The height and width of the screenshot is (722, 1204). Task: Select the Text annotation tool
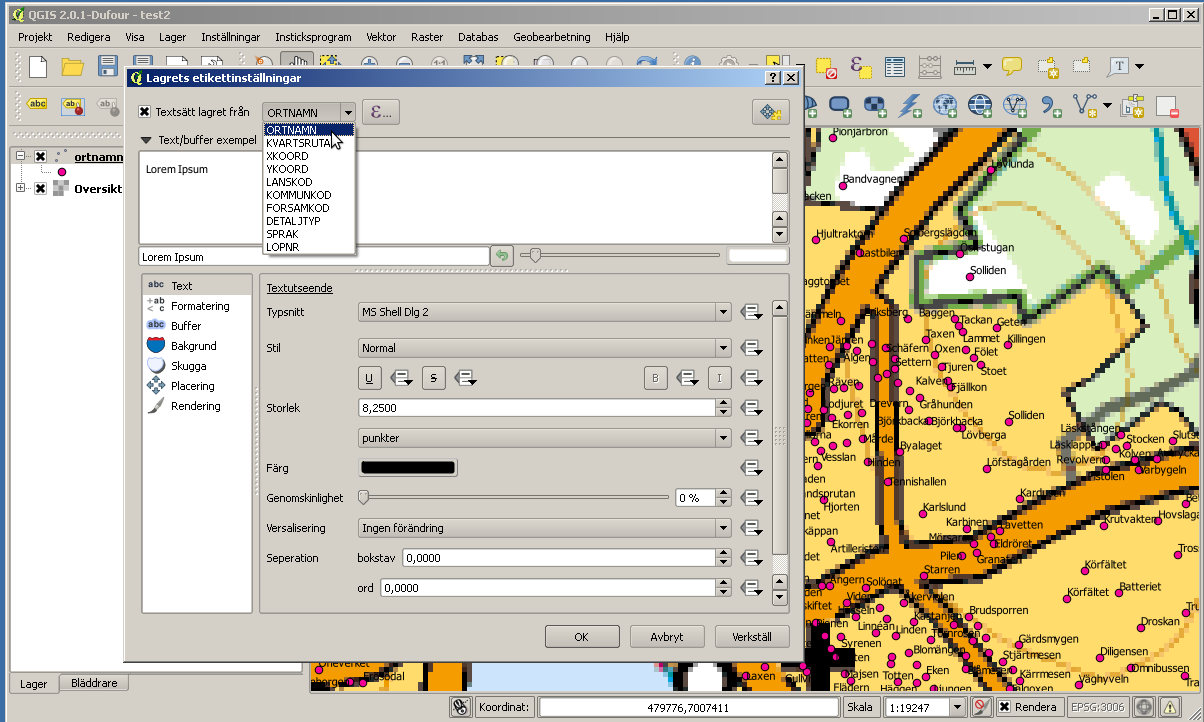1118,67
